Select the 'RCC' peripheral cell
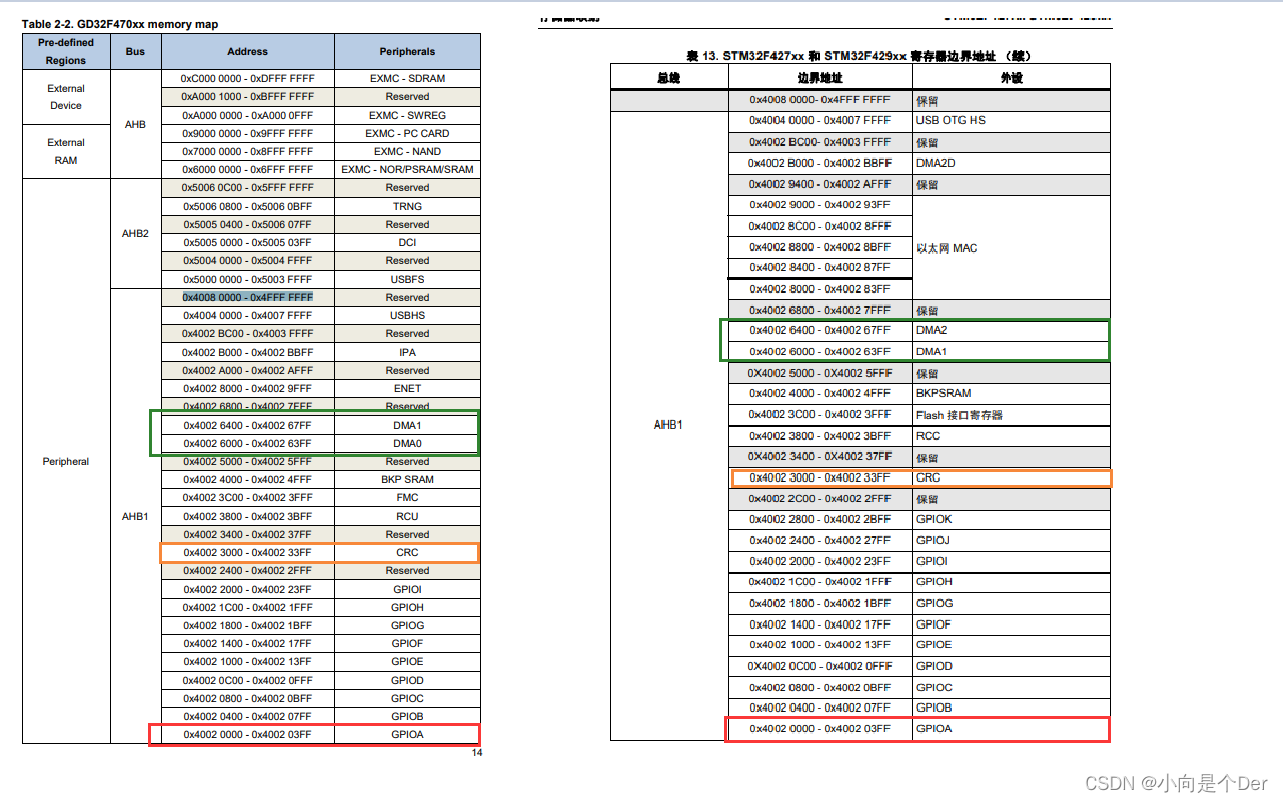The width and height of the screenshot is (1283, 803). click(1011, 436)
